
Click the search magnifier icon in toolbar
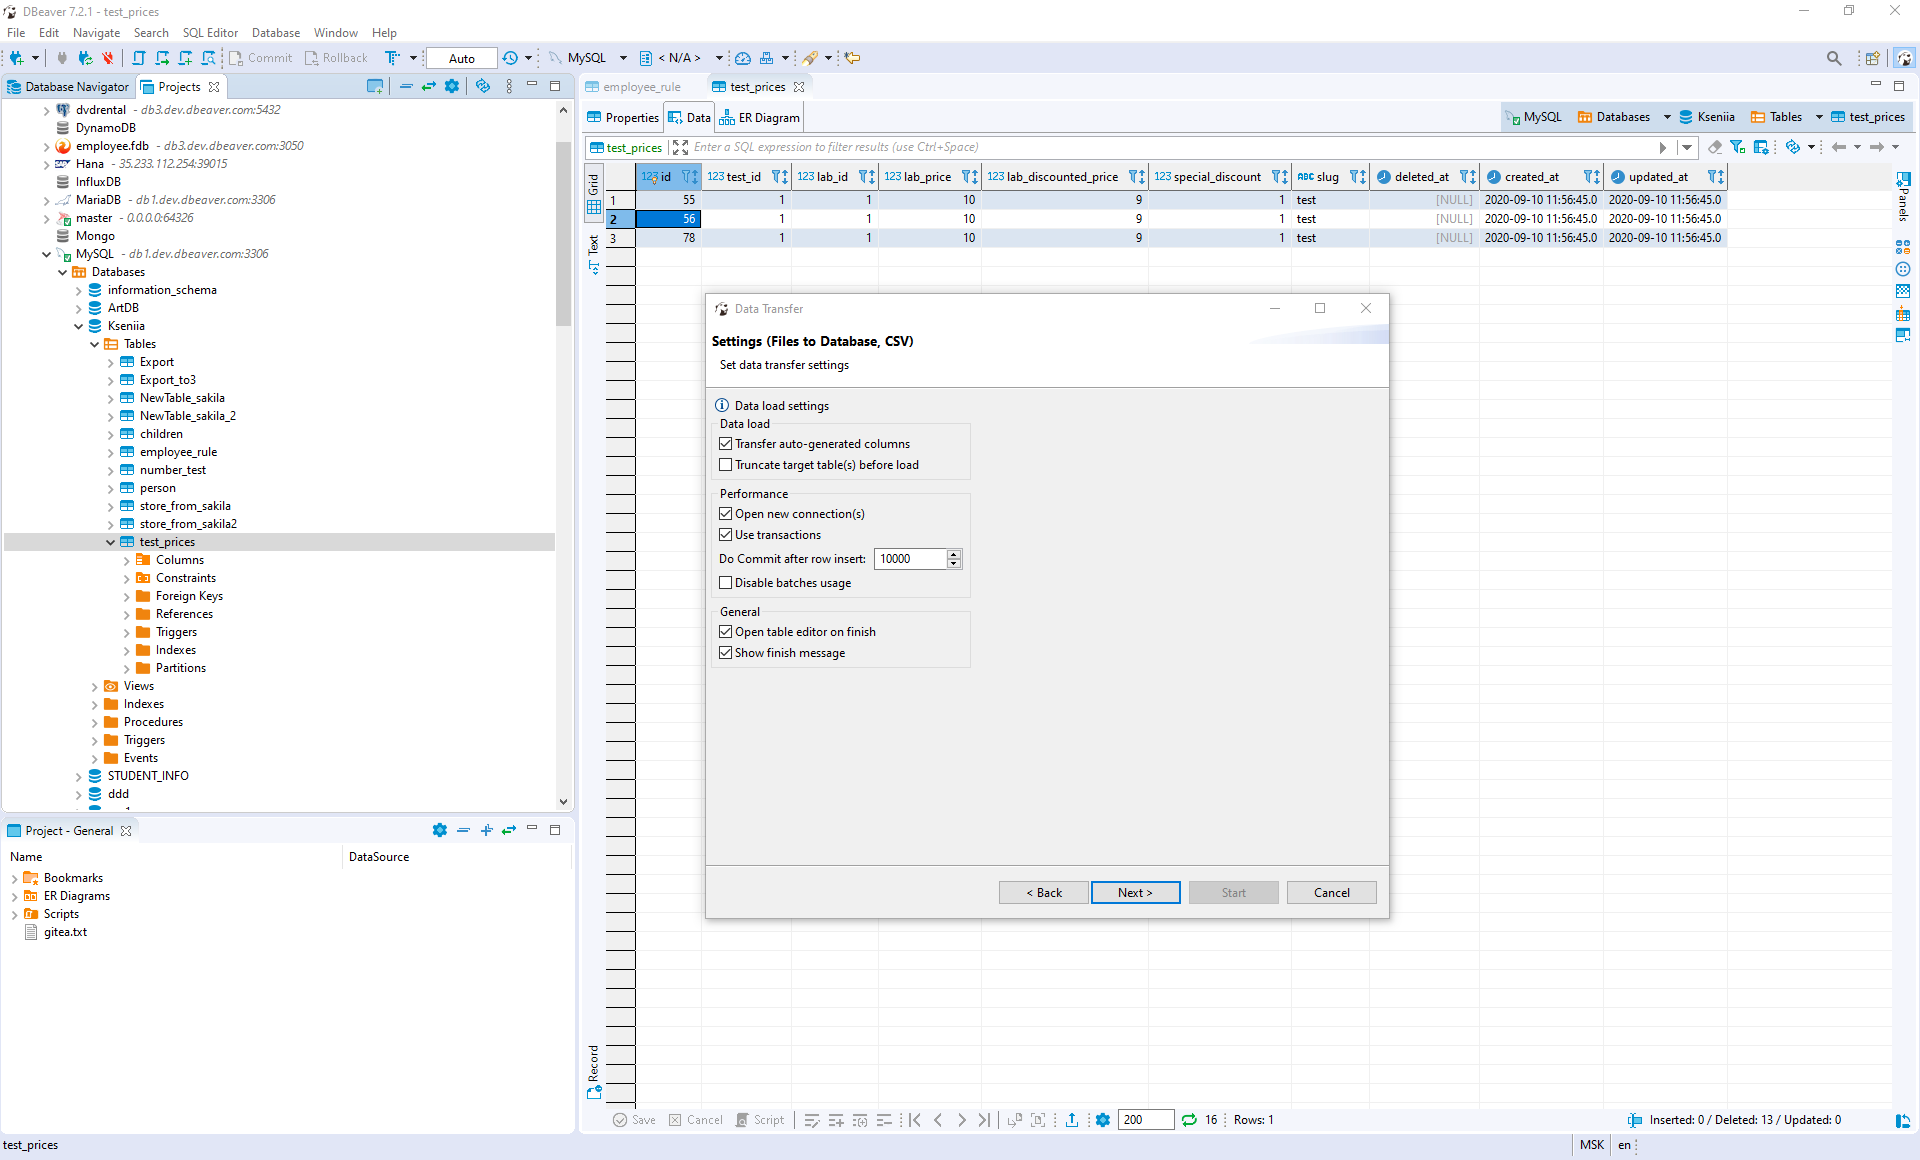1833,58
